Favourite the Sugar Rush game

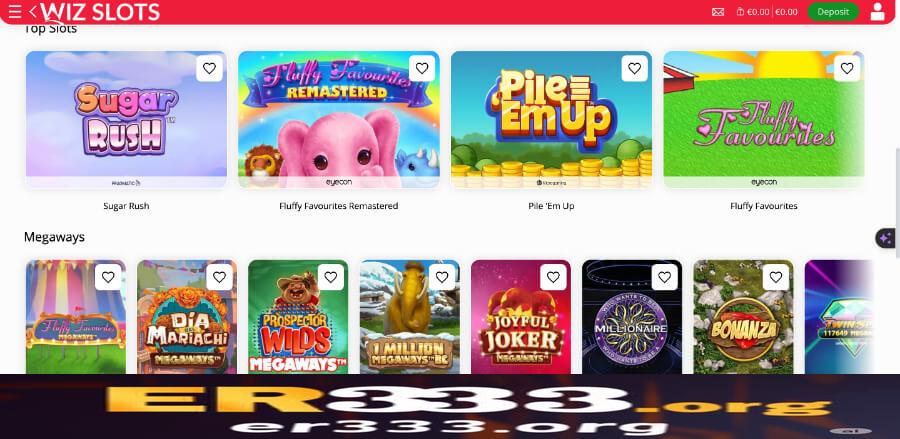coord(210,69)
